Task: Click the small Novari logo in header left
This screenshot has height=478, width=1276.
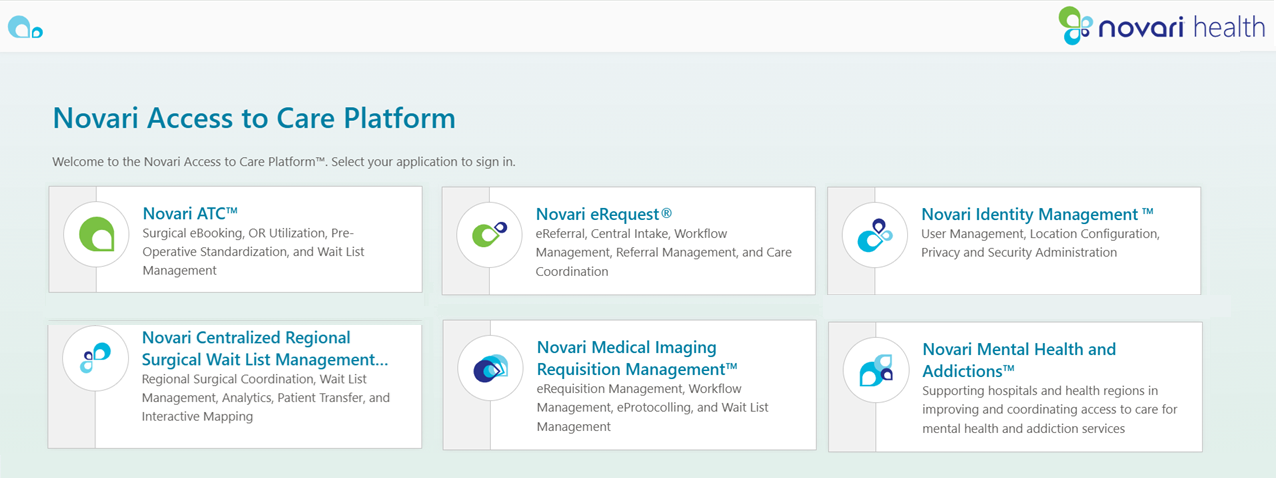Action: pos(25,27)
